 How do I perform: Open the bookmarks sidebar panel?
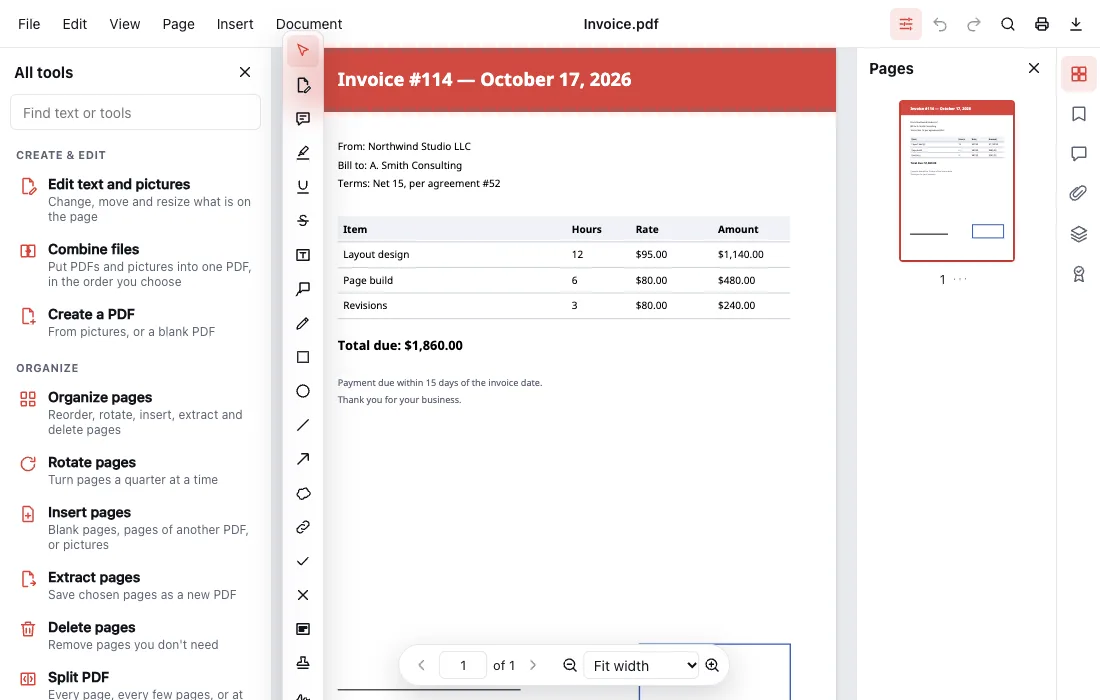tap(1078, 114)
